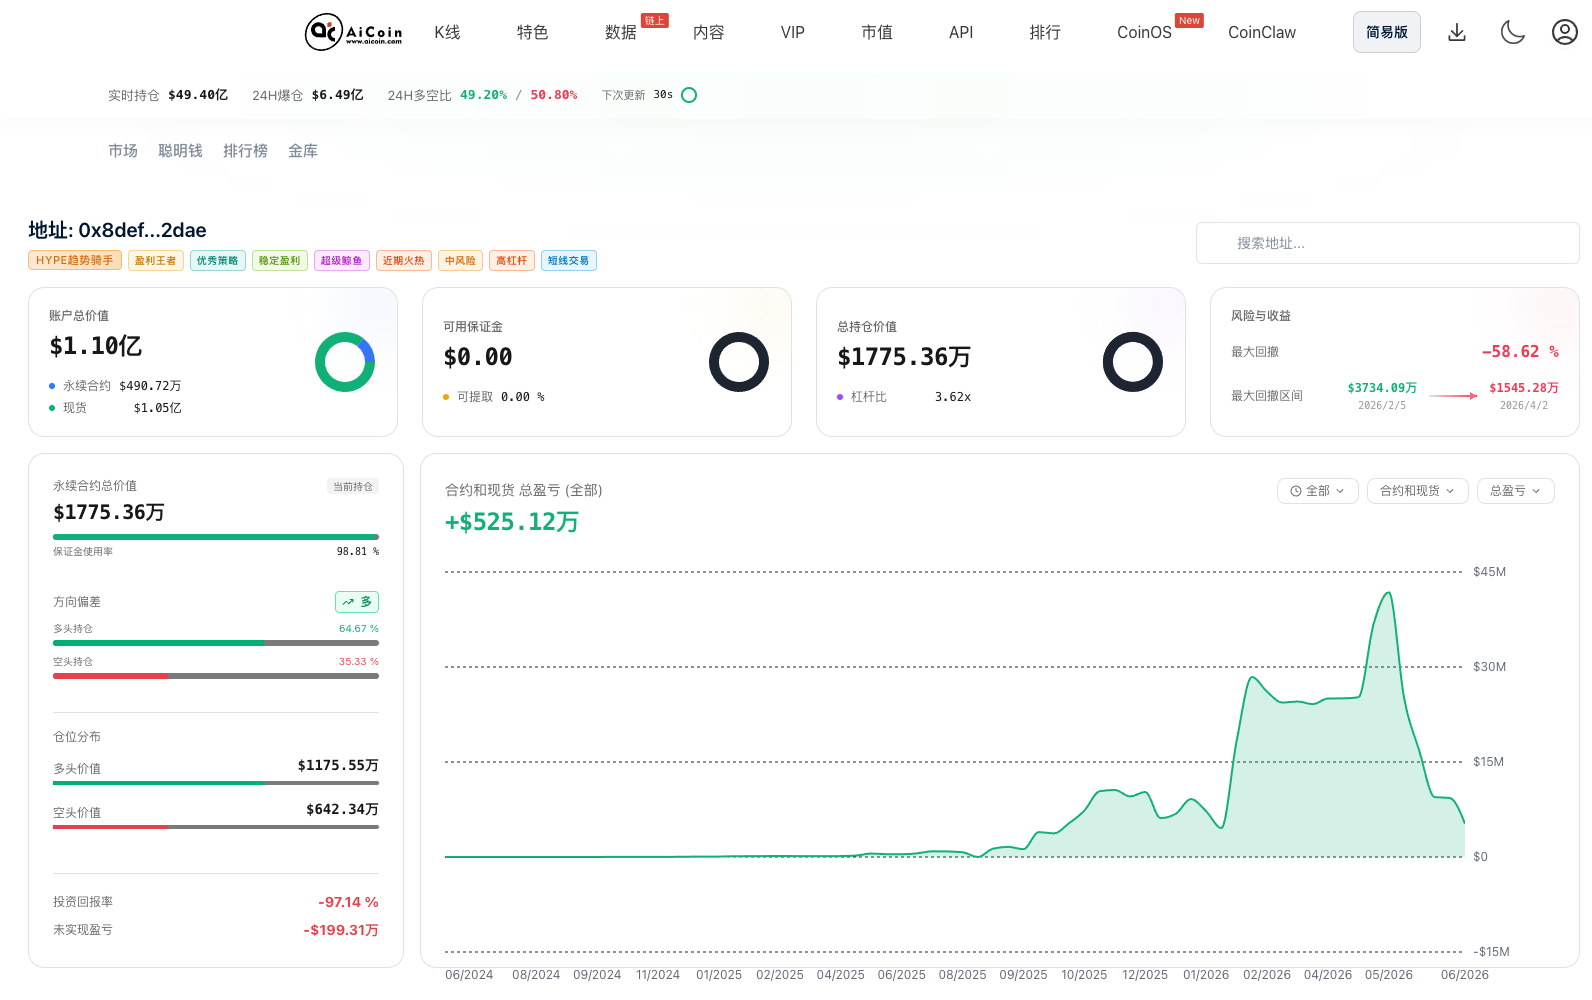This screenshot has width=1592, height=1000.
Task: Click the 3.62x leverage ratio value
Action: [953, 397]
